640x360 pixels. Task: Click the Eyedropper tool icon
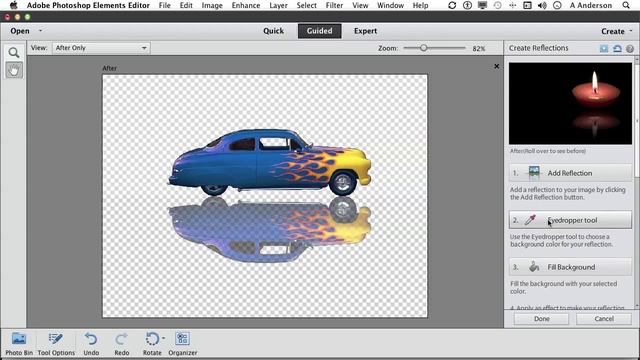click(530, 220)
